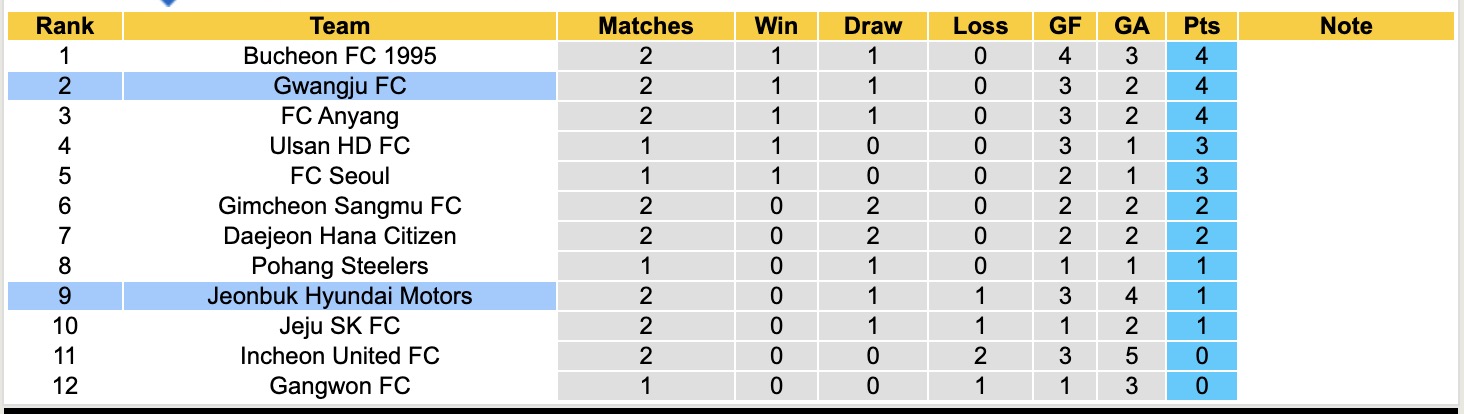Click Incheon United FC team name
Image resolution: width=1464 pixels, height=414 pixels.
[340, 356]
